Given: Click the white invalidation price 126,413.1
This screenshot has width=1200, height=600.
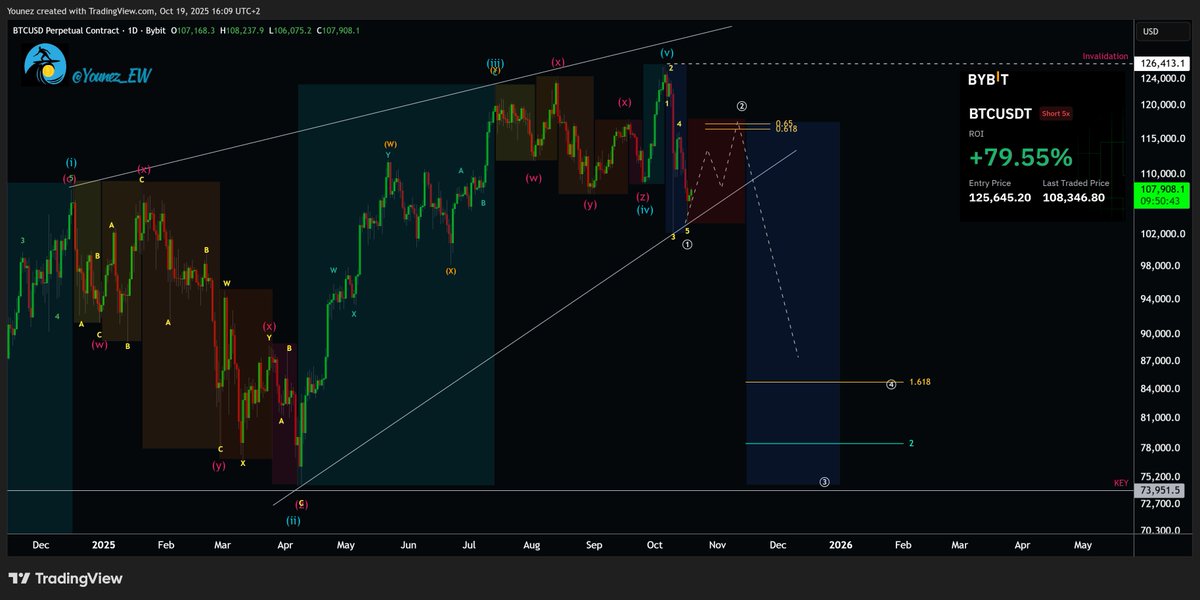Looking at the screenshot, I should (x=1161, y=62).
